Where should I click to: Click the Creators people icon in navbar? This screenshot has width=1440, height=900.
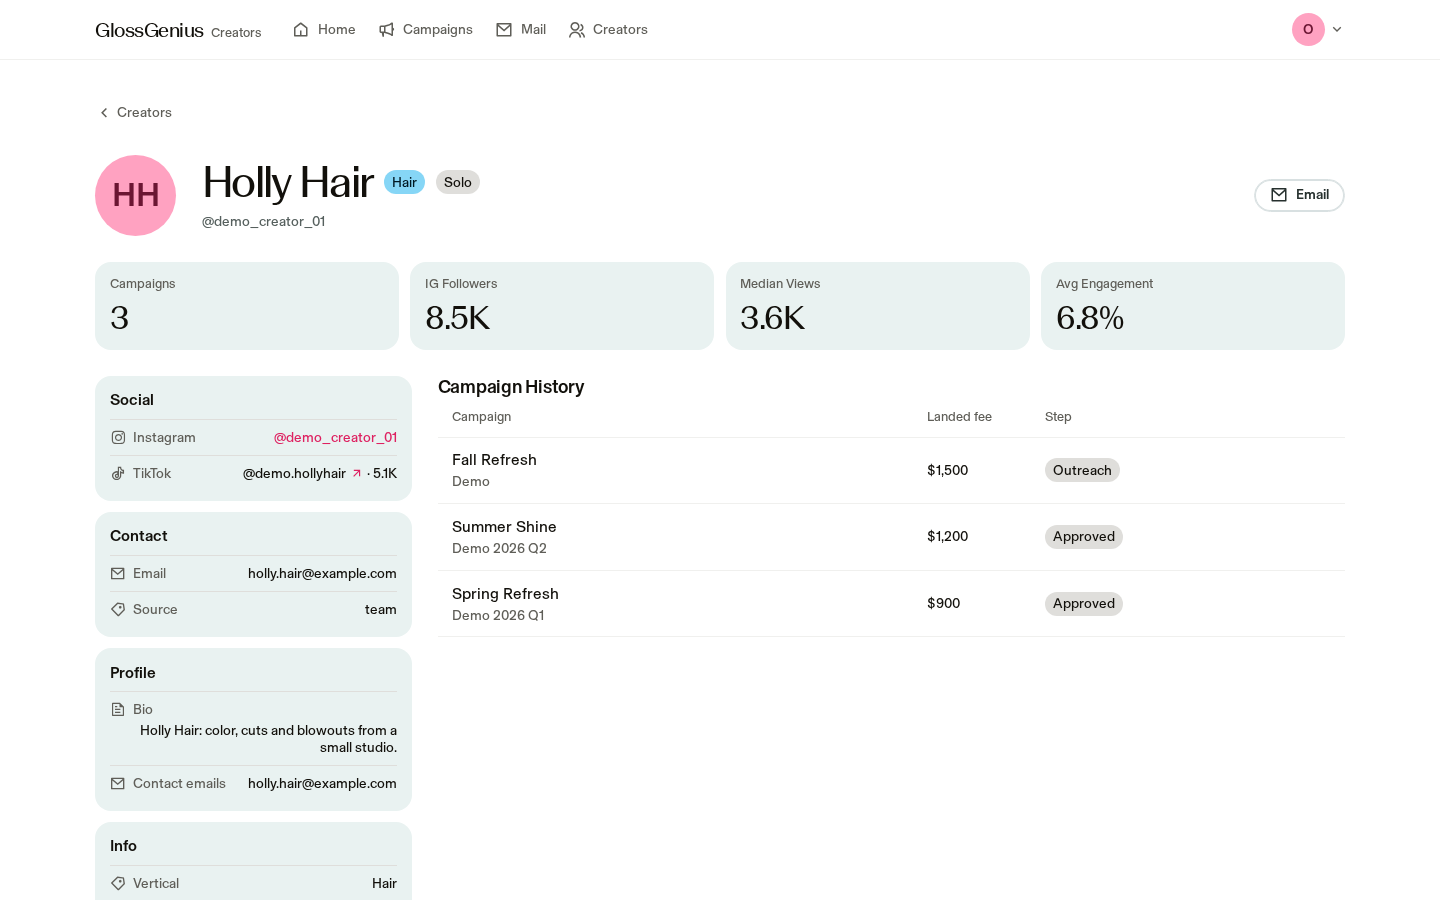(x=577, y=30)
